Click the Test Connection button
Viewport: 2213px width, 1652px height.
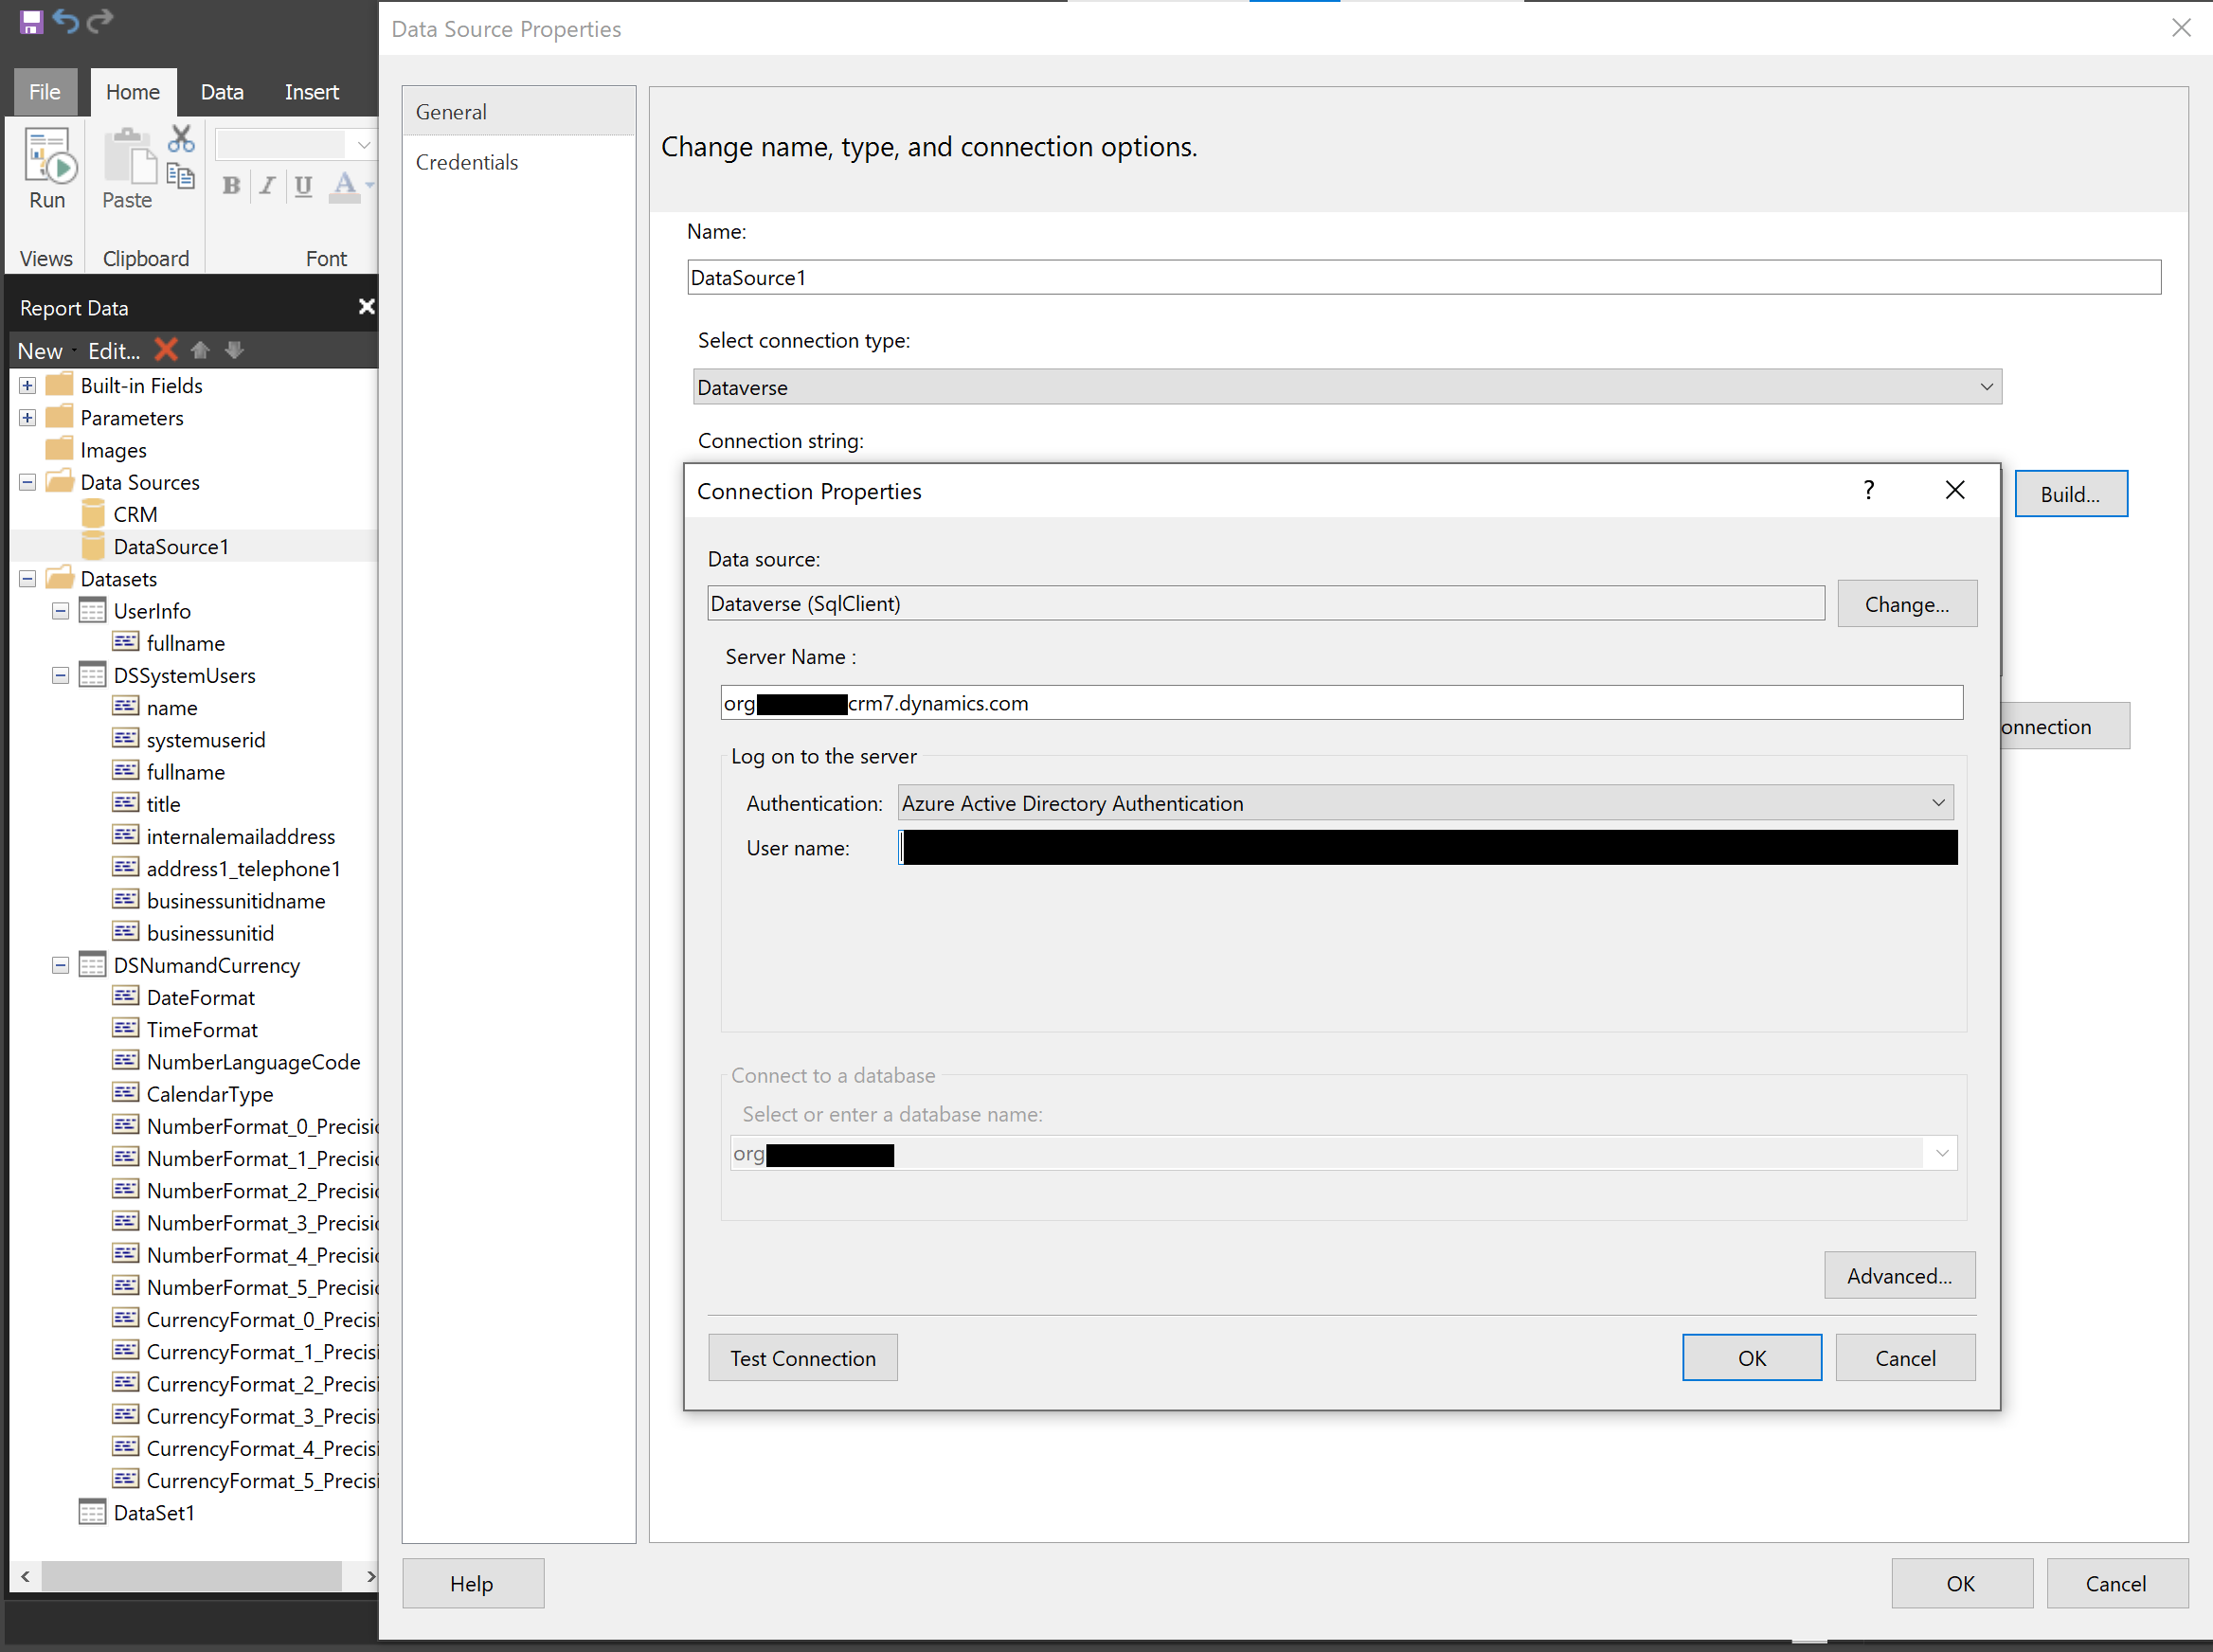click(802, 1357)
